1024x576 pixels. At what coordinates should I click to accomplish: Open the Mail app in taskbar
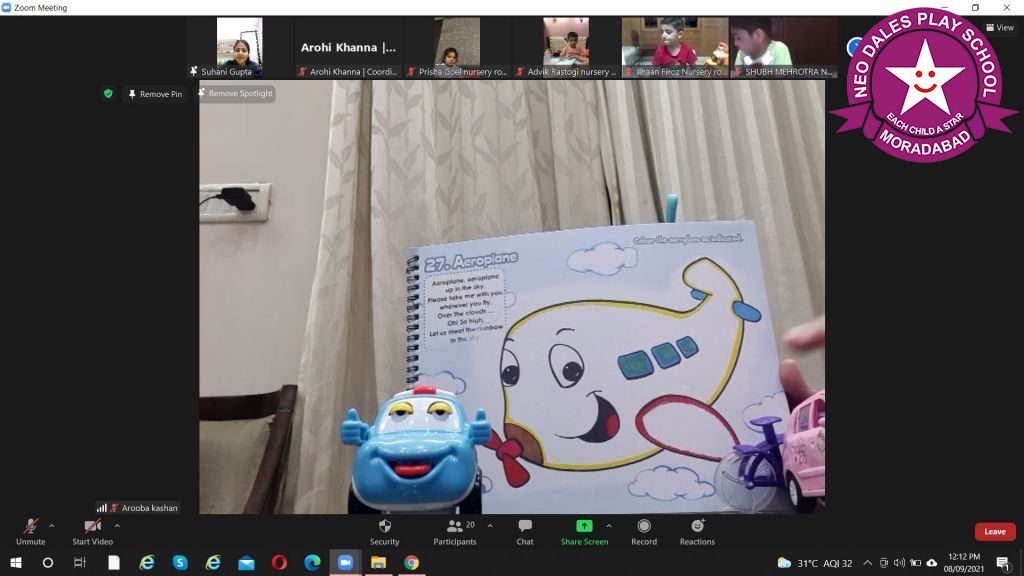tap(246, 562)
